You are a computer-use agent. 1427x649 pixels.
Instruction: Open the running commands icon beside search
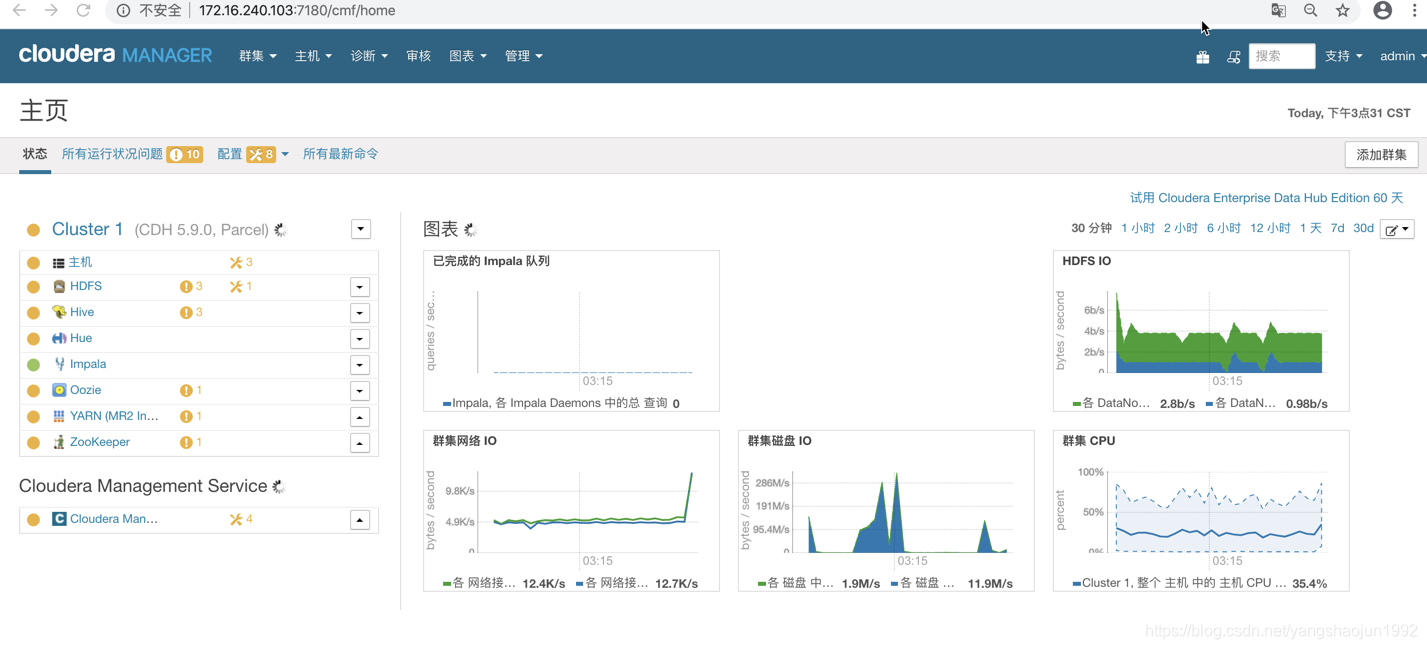1233,57
